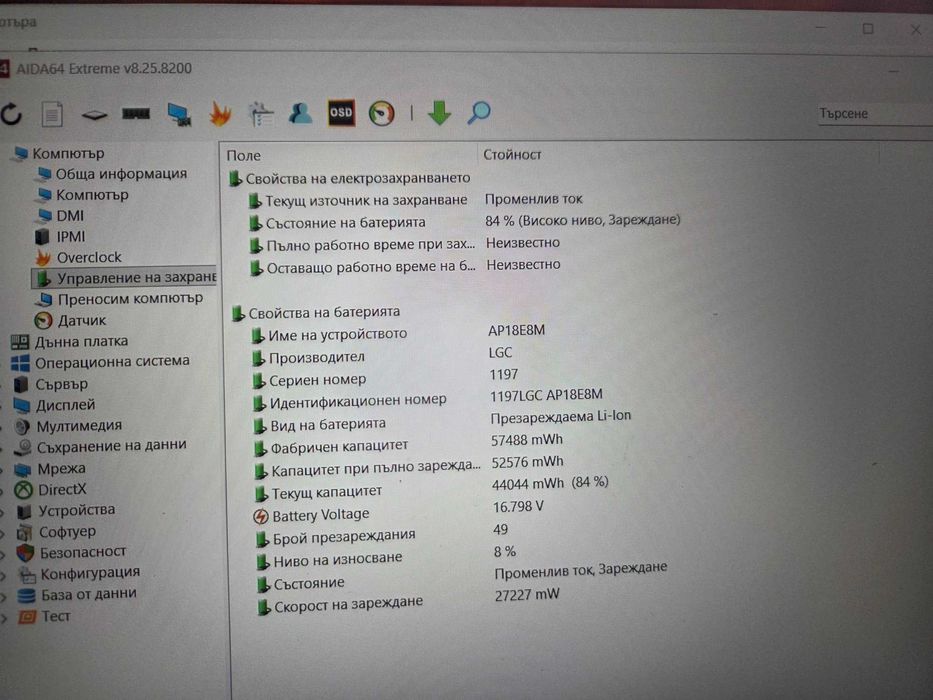This screenshot has width=933, height=700.
Task: Open the sensor gauge panel icon
Action: (381, 113)
